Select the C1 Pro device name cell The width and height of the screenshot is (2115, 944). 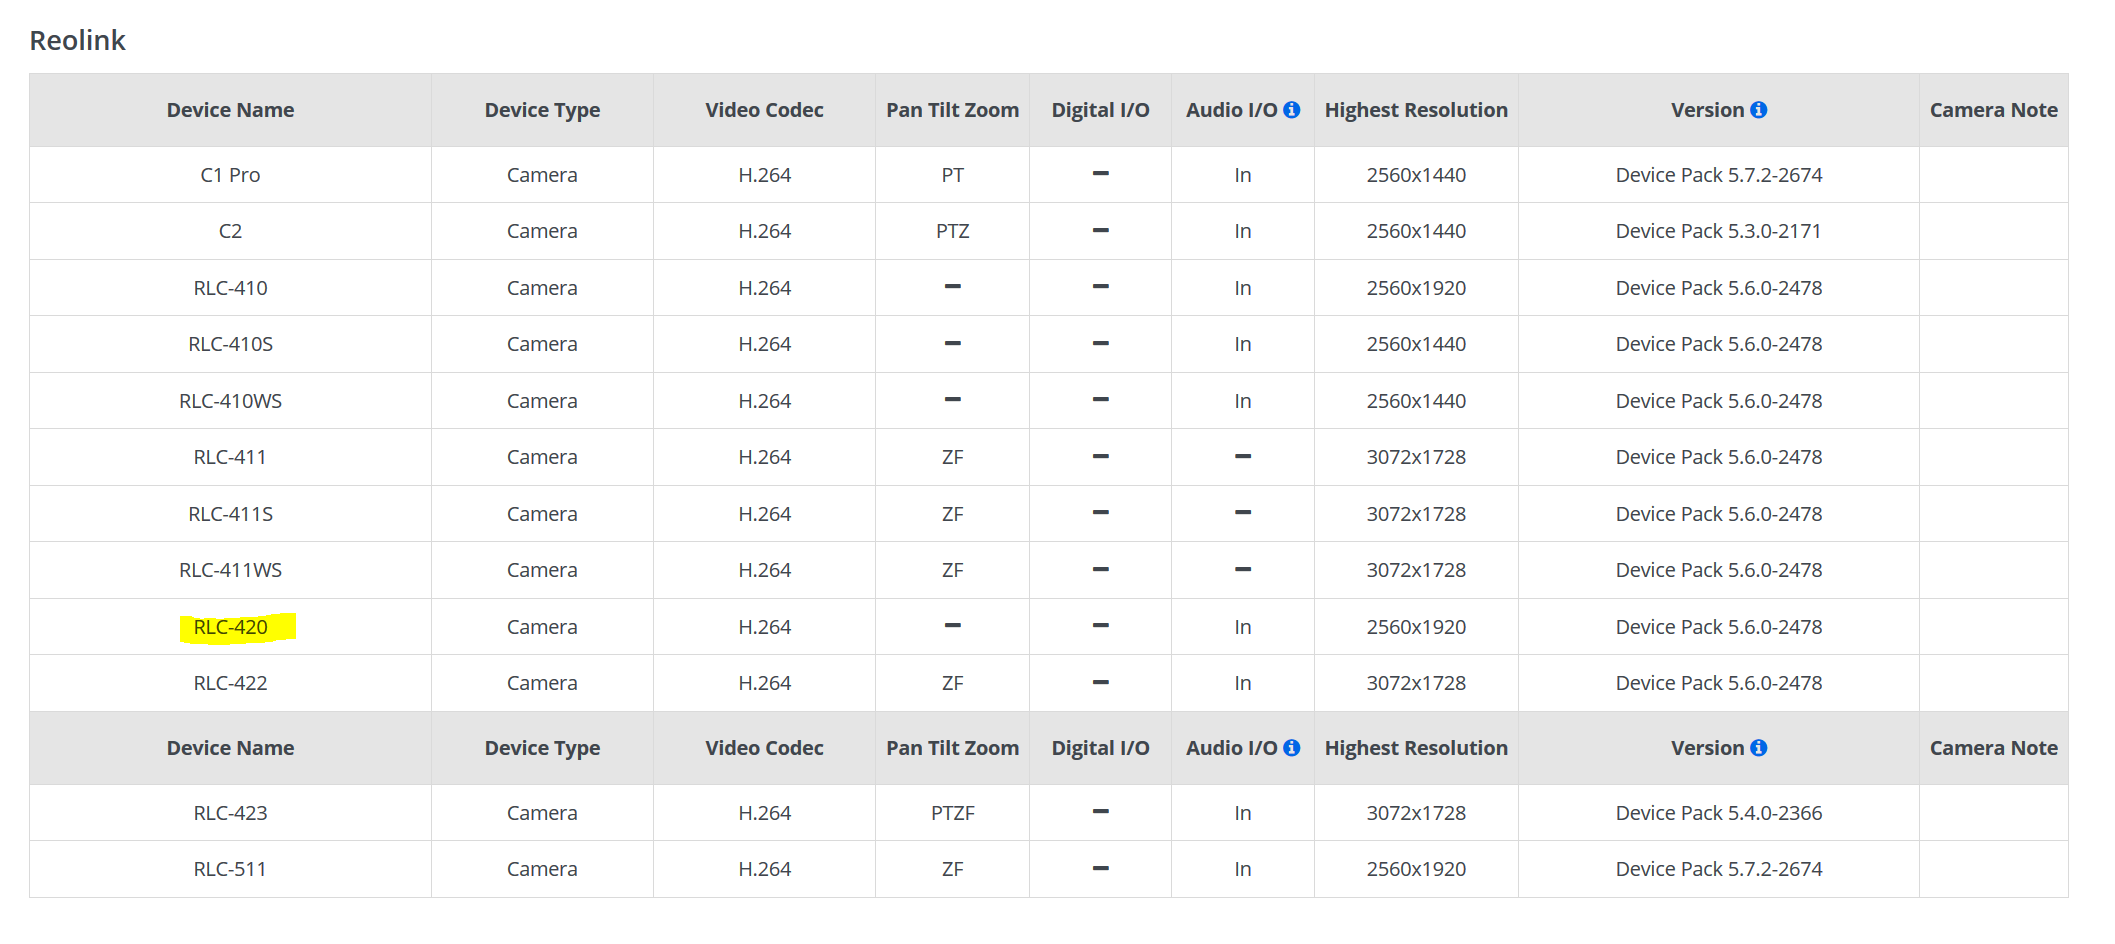(x=230, y=175)
